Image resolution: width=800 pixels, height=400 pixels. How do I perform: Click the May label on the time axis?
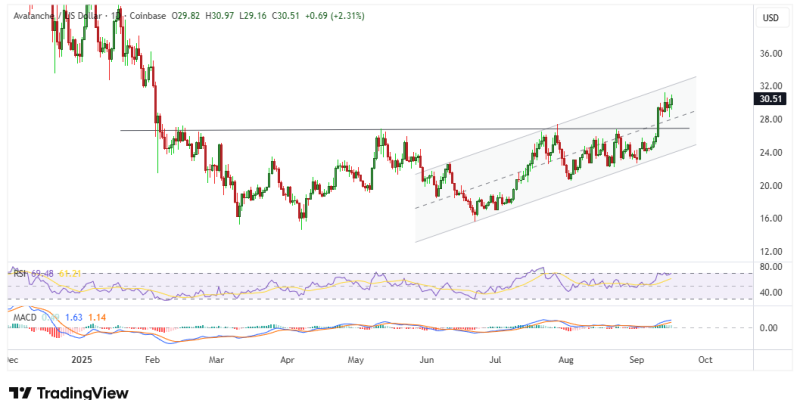pos(357,360)
